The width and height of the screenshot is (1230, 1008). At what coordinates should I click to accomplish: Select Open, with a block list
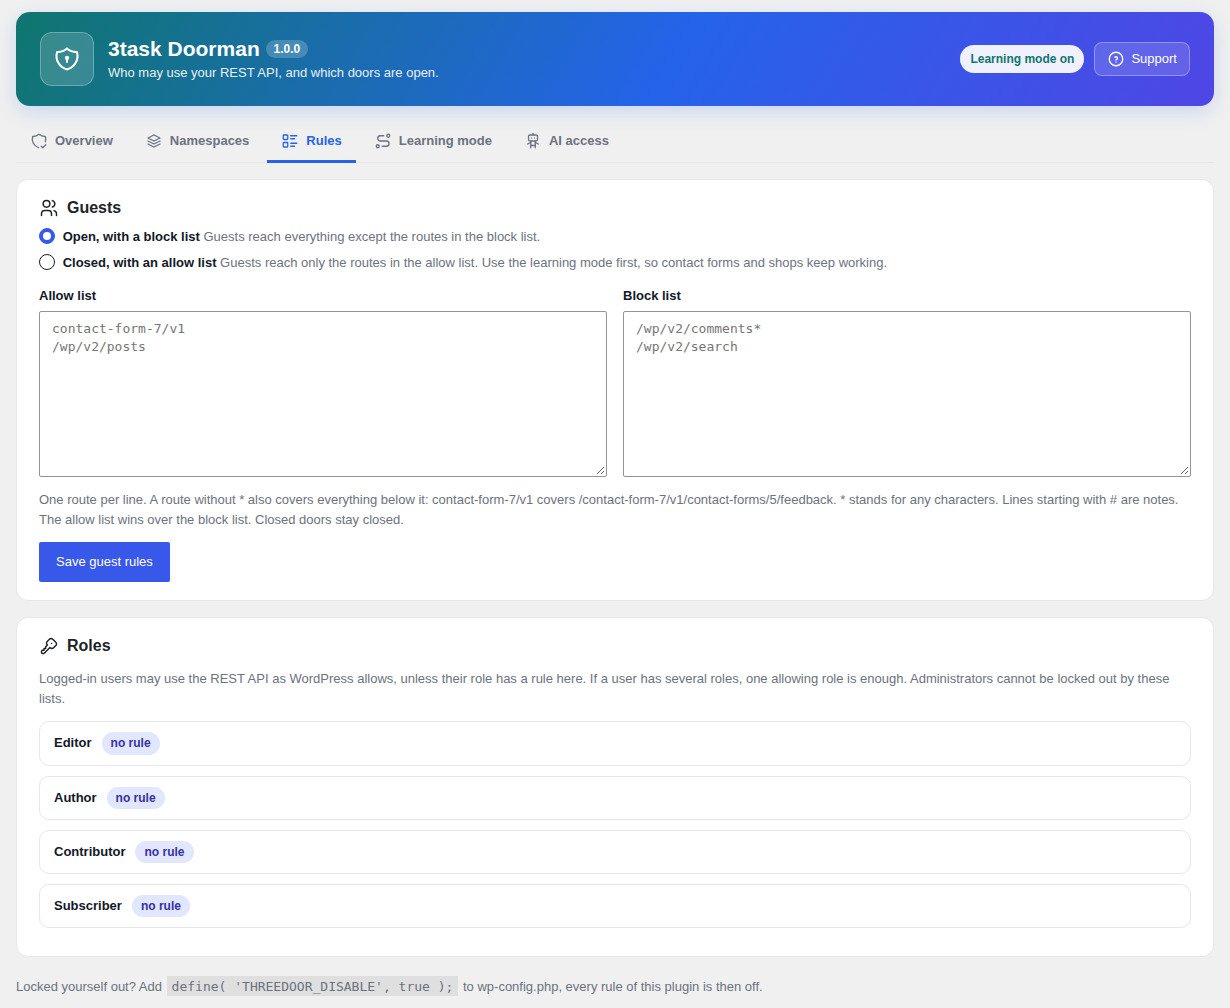point(47,237)
